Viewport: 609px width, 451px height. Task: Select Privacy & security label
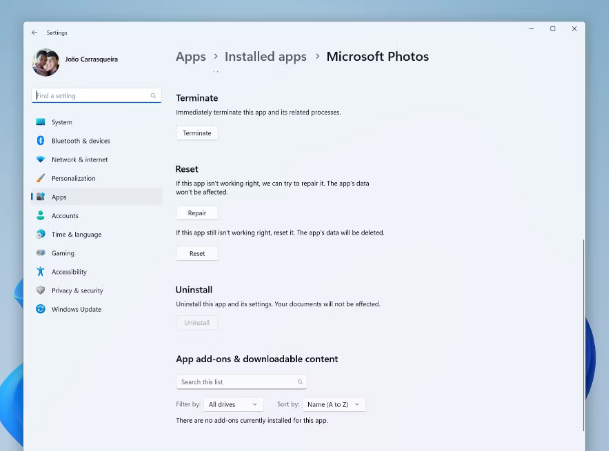click(x=77, y=291)
